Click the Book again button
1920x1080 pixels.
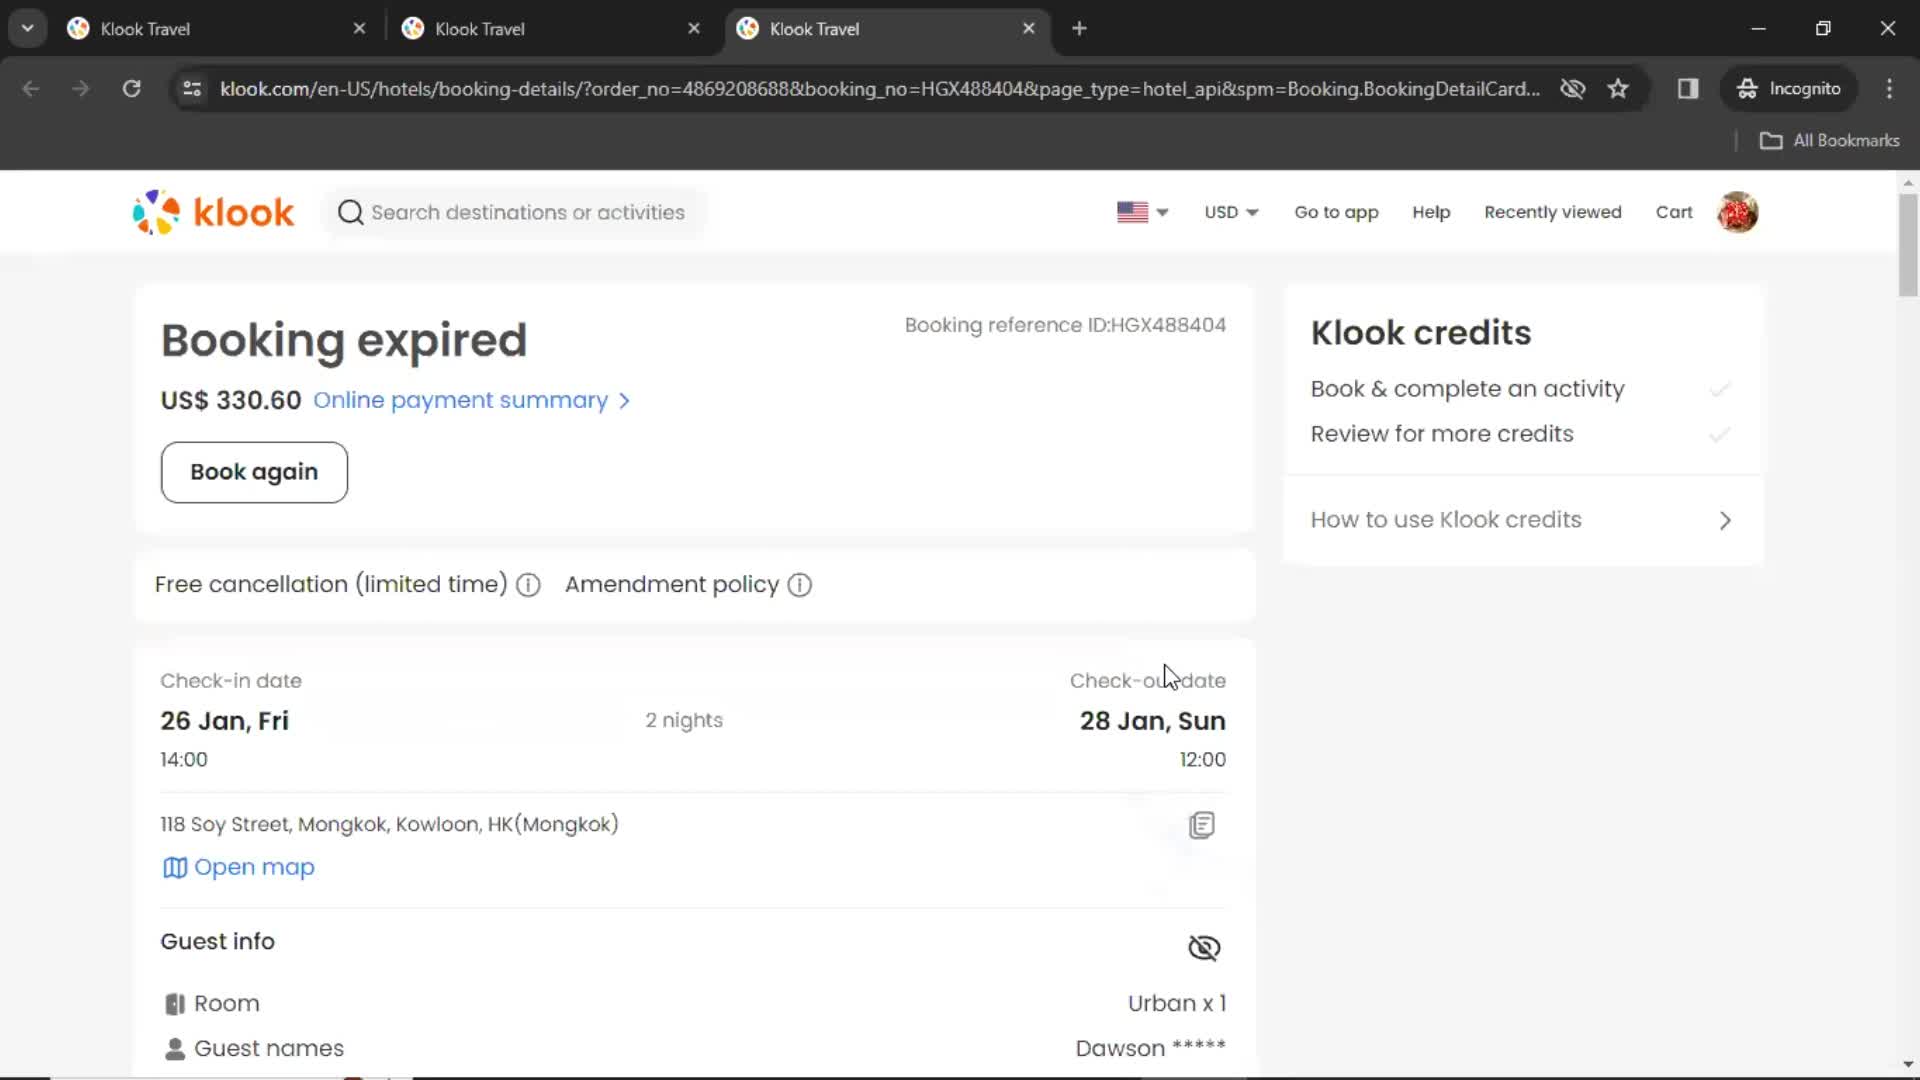coord(255,471)
